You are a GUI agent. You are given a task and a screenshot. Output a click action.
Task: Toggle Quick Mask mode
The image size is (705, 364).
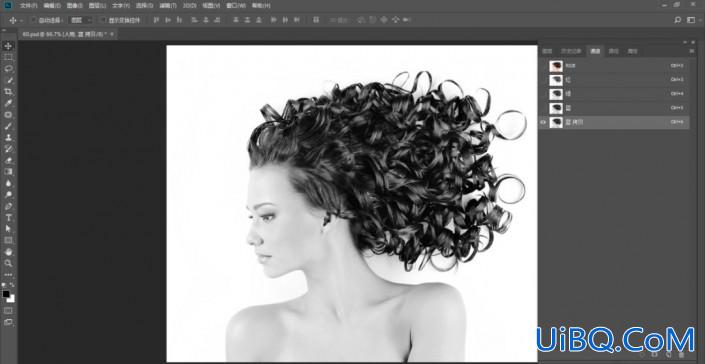[x=9, y=311]
